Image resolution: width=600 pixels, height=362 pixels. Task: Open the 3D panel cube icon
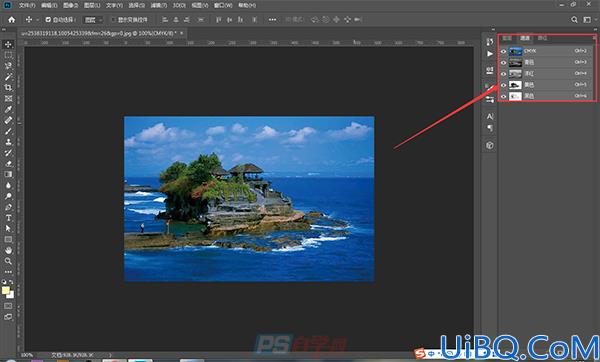[x=490, y=145]
